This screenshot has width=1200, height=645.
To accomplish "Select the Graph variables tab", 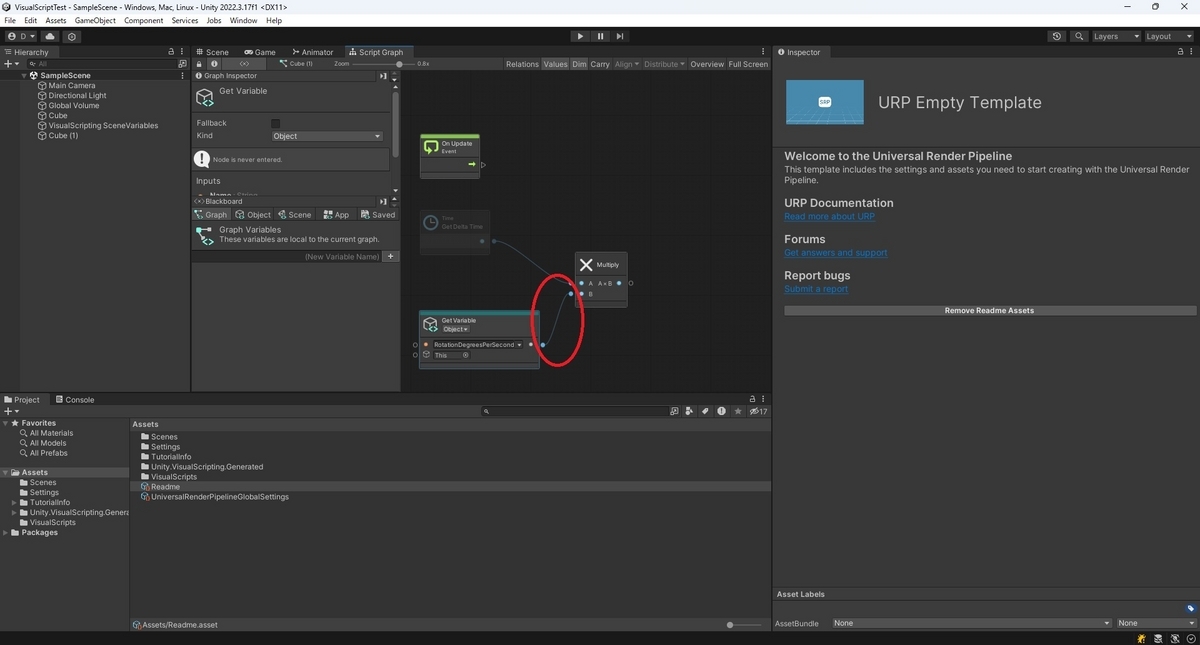I will pyautogui.click(x=211, y=215).
